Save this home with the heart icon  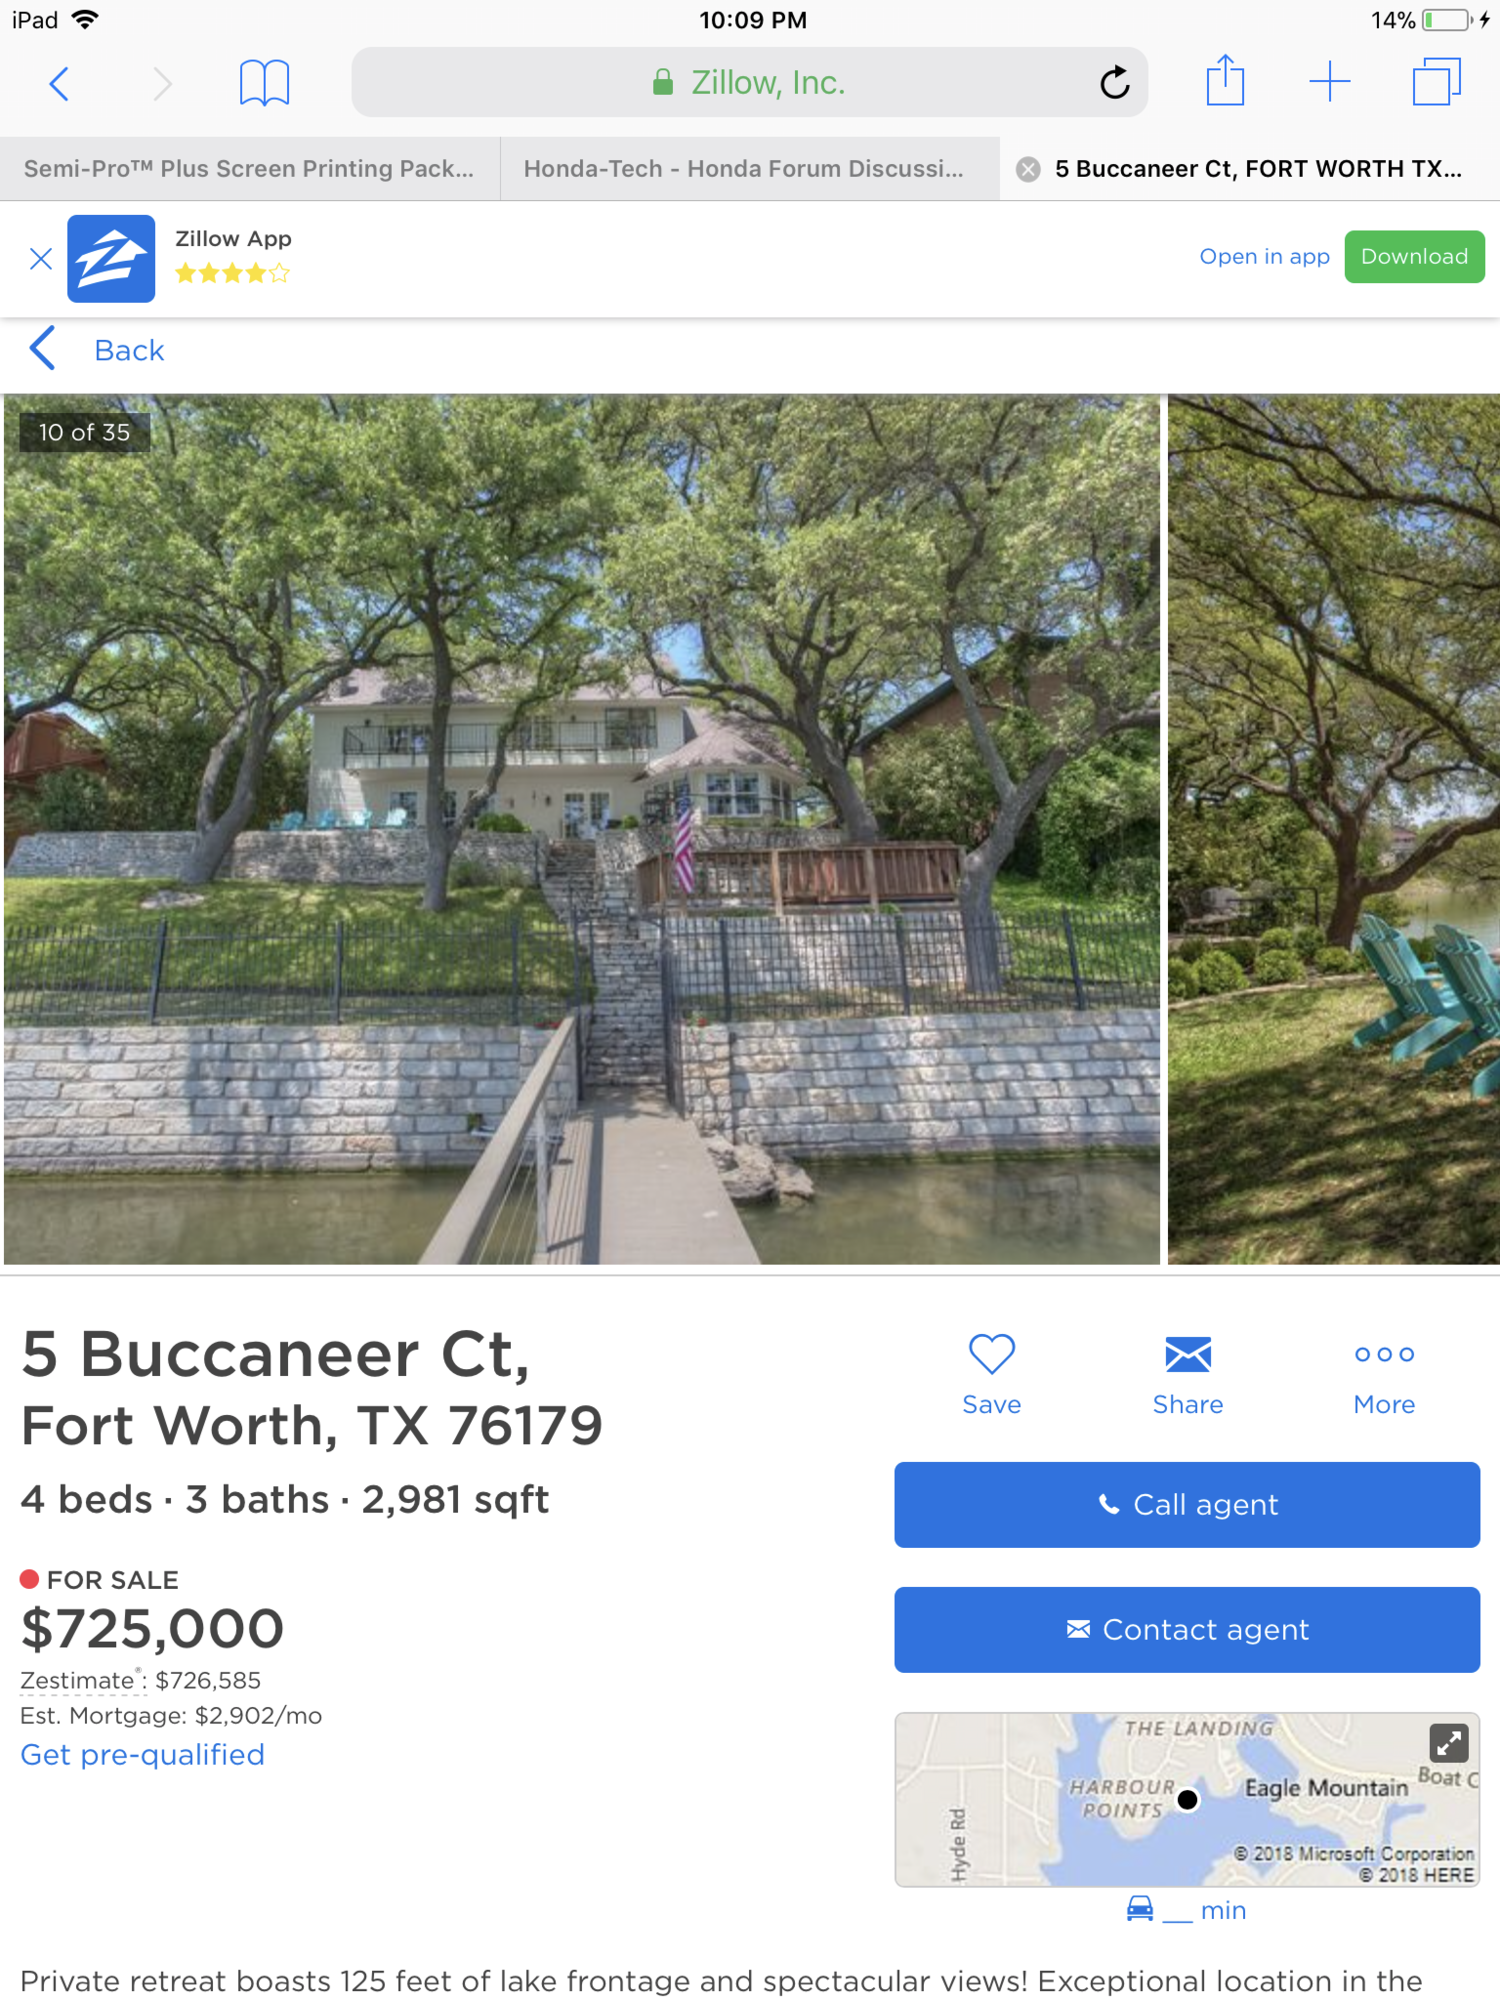[x=991, y=1374]
